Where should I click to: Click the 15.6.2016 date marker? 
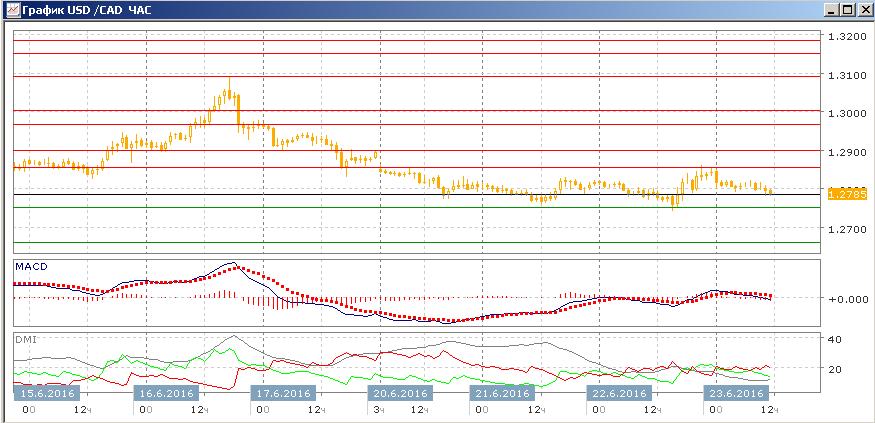[47, 393]
